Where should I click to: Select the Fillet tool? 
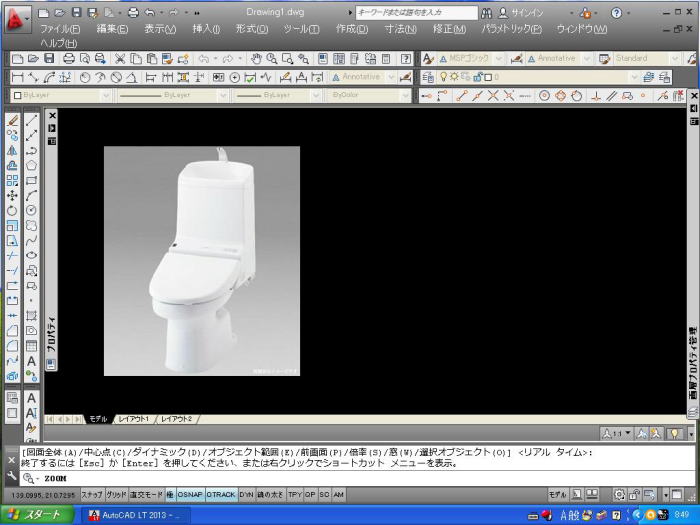[x=12, y=346]
